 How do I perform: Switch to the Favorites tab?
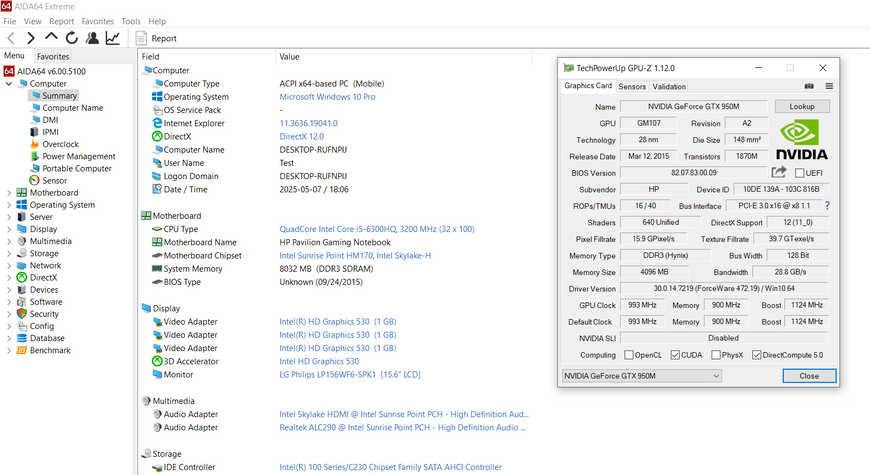click(53, 57)
